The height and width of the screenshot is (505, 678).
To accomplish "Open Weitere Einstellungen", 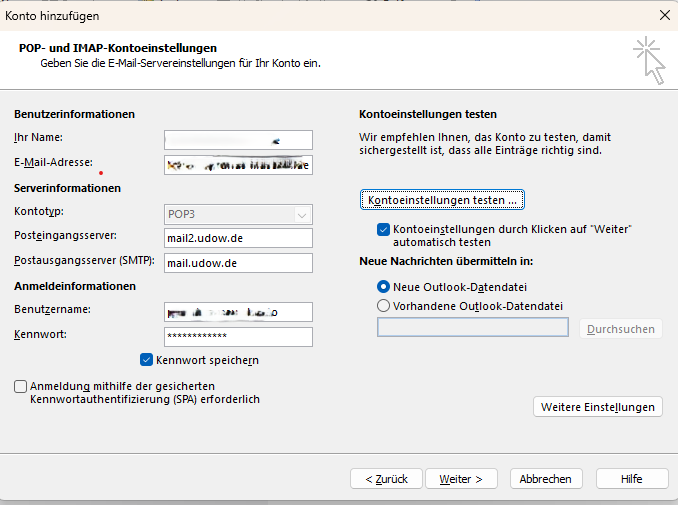I will (x=598, y=407).
